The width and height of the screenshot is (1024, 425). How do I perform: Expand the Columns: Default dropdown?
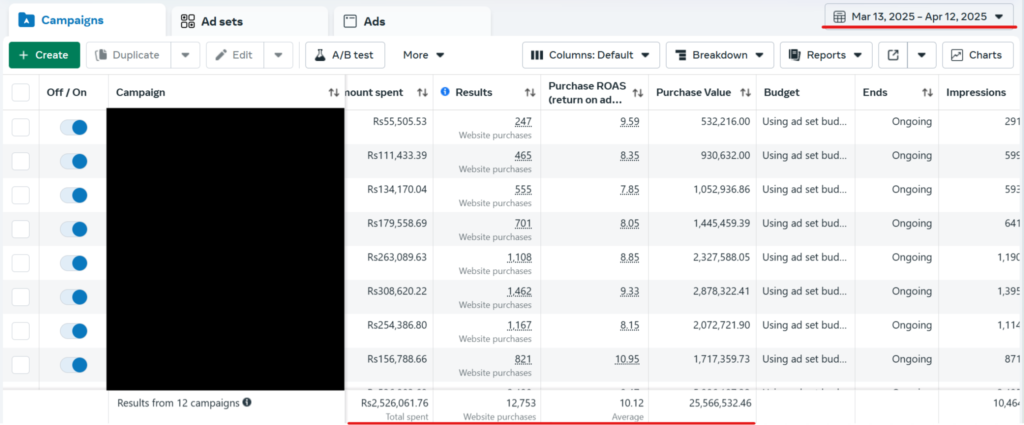click(x=591, y=55)
